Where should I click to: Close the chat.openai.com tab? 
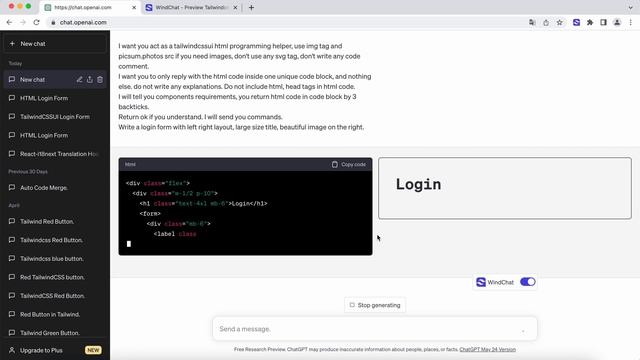[x=134, y=7]
